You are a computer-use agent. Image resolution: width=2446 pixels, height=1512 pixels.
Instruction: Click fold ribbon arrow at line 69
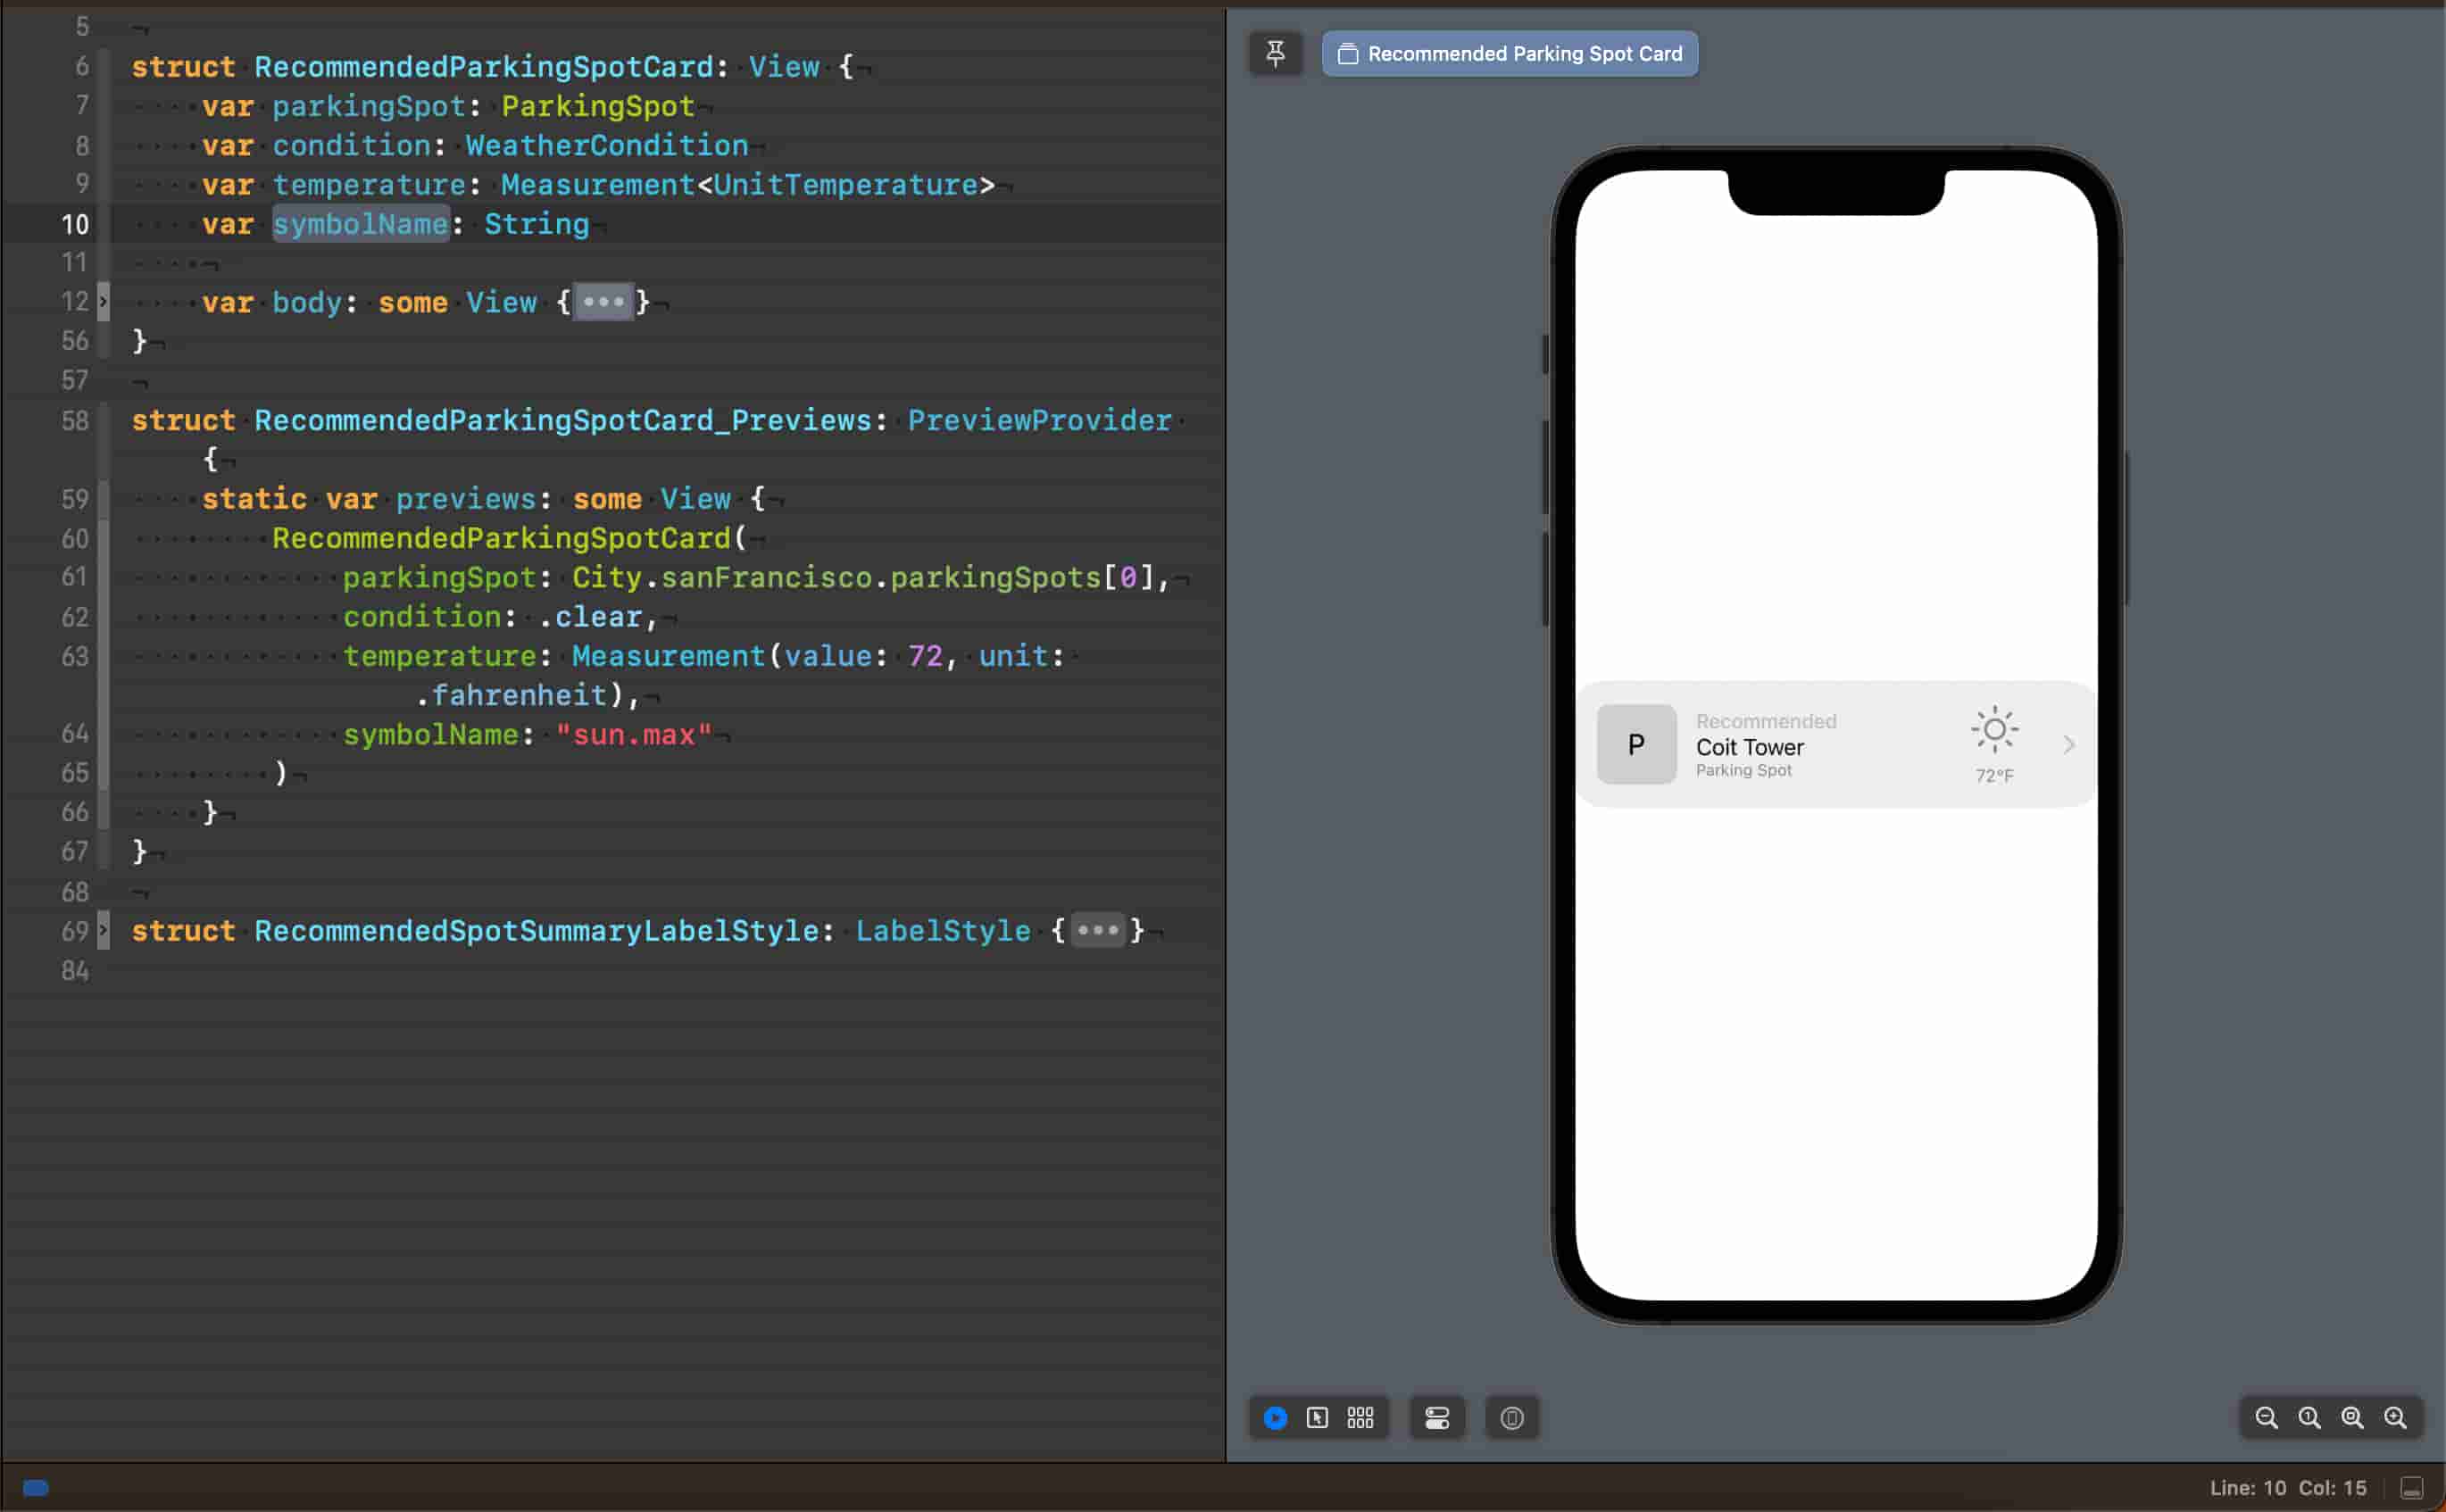pos(102,931)
